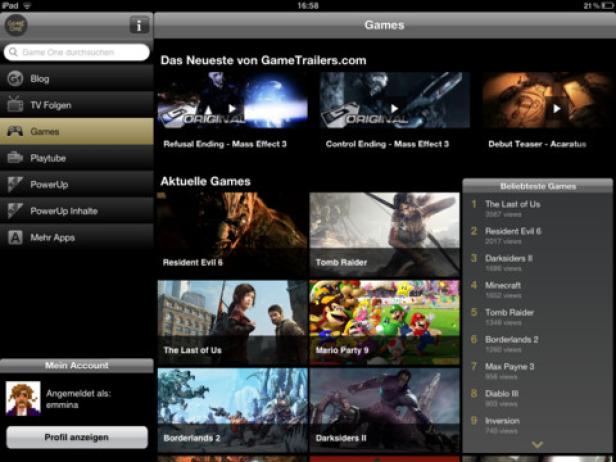Select Minecraft in Beliebteste Games list
Image resolution: width=616 pixels, height=462 pixels.
click(537, 290)
